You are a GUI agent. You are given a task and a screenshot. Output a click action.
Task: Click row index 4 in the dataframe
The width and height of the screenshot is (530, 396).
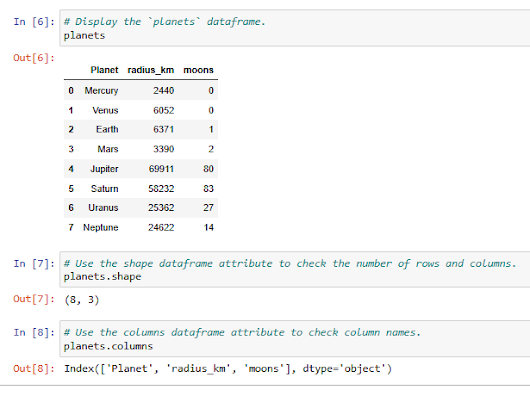(71, 169)
